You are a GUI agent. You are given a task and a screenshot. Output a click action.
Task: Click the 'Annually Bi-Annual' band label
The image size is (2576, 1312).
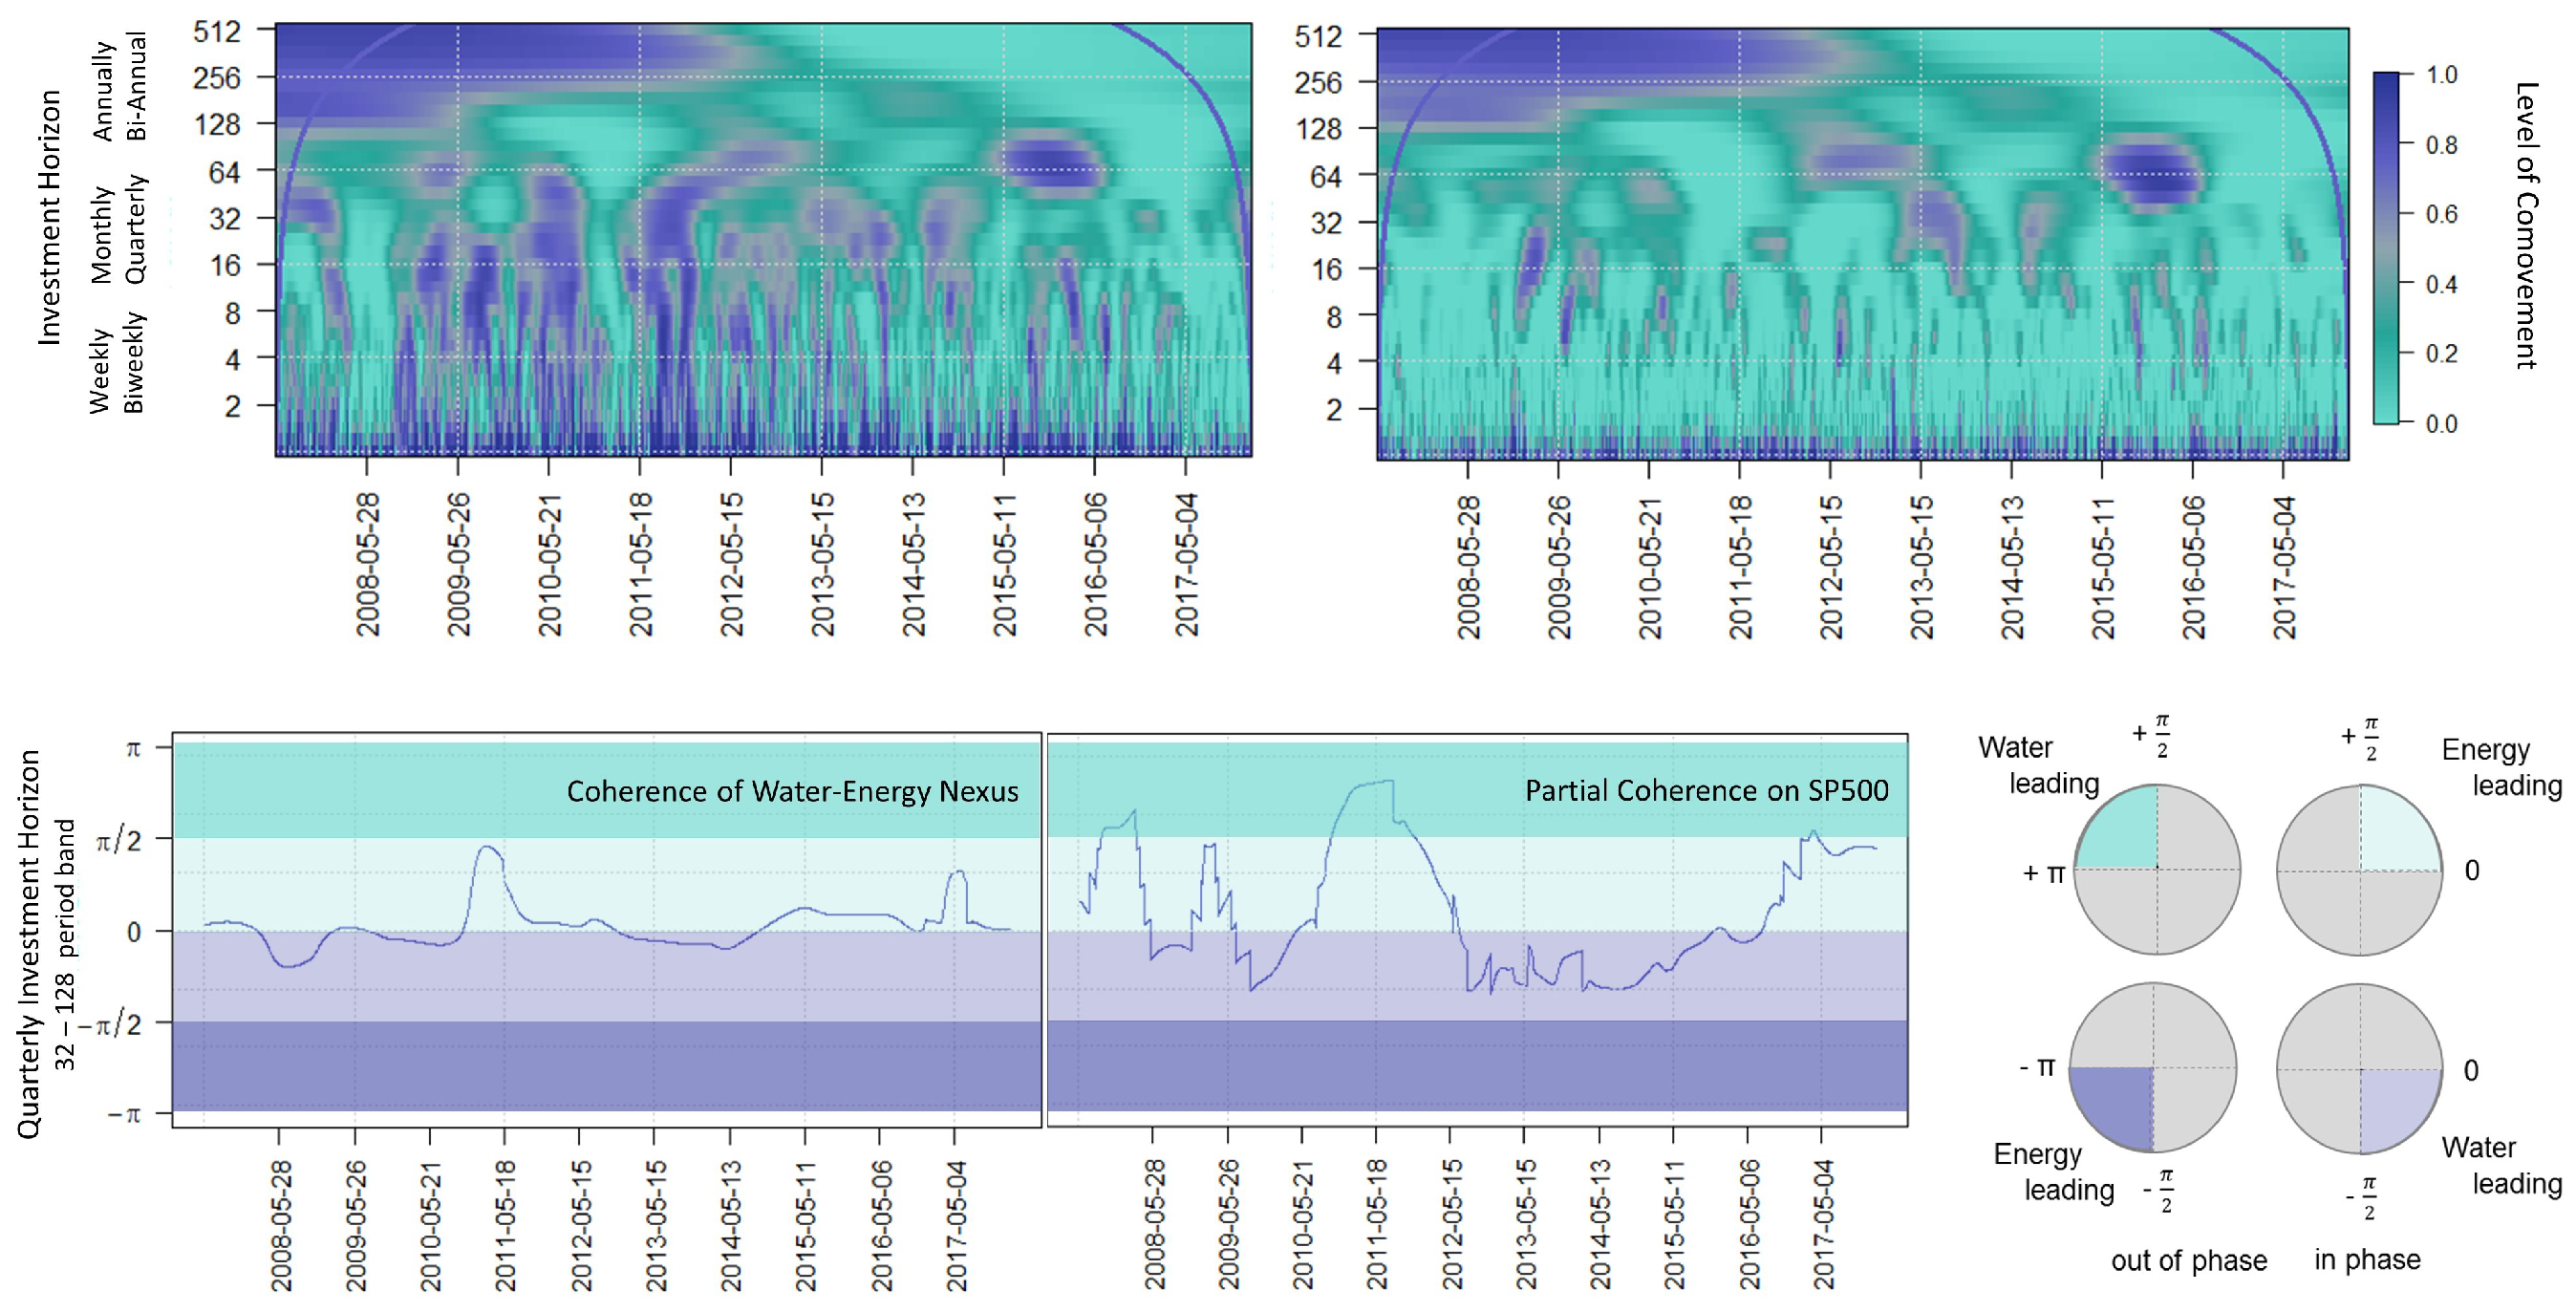[119, 88]
